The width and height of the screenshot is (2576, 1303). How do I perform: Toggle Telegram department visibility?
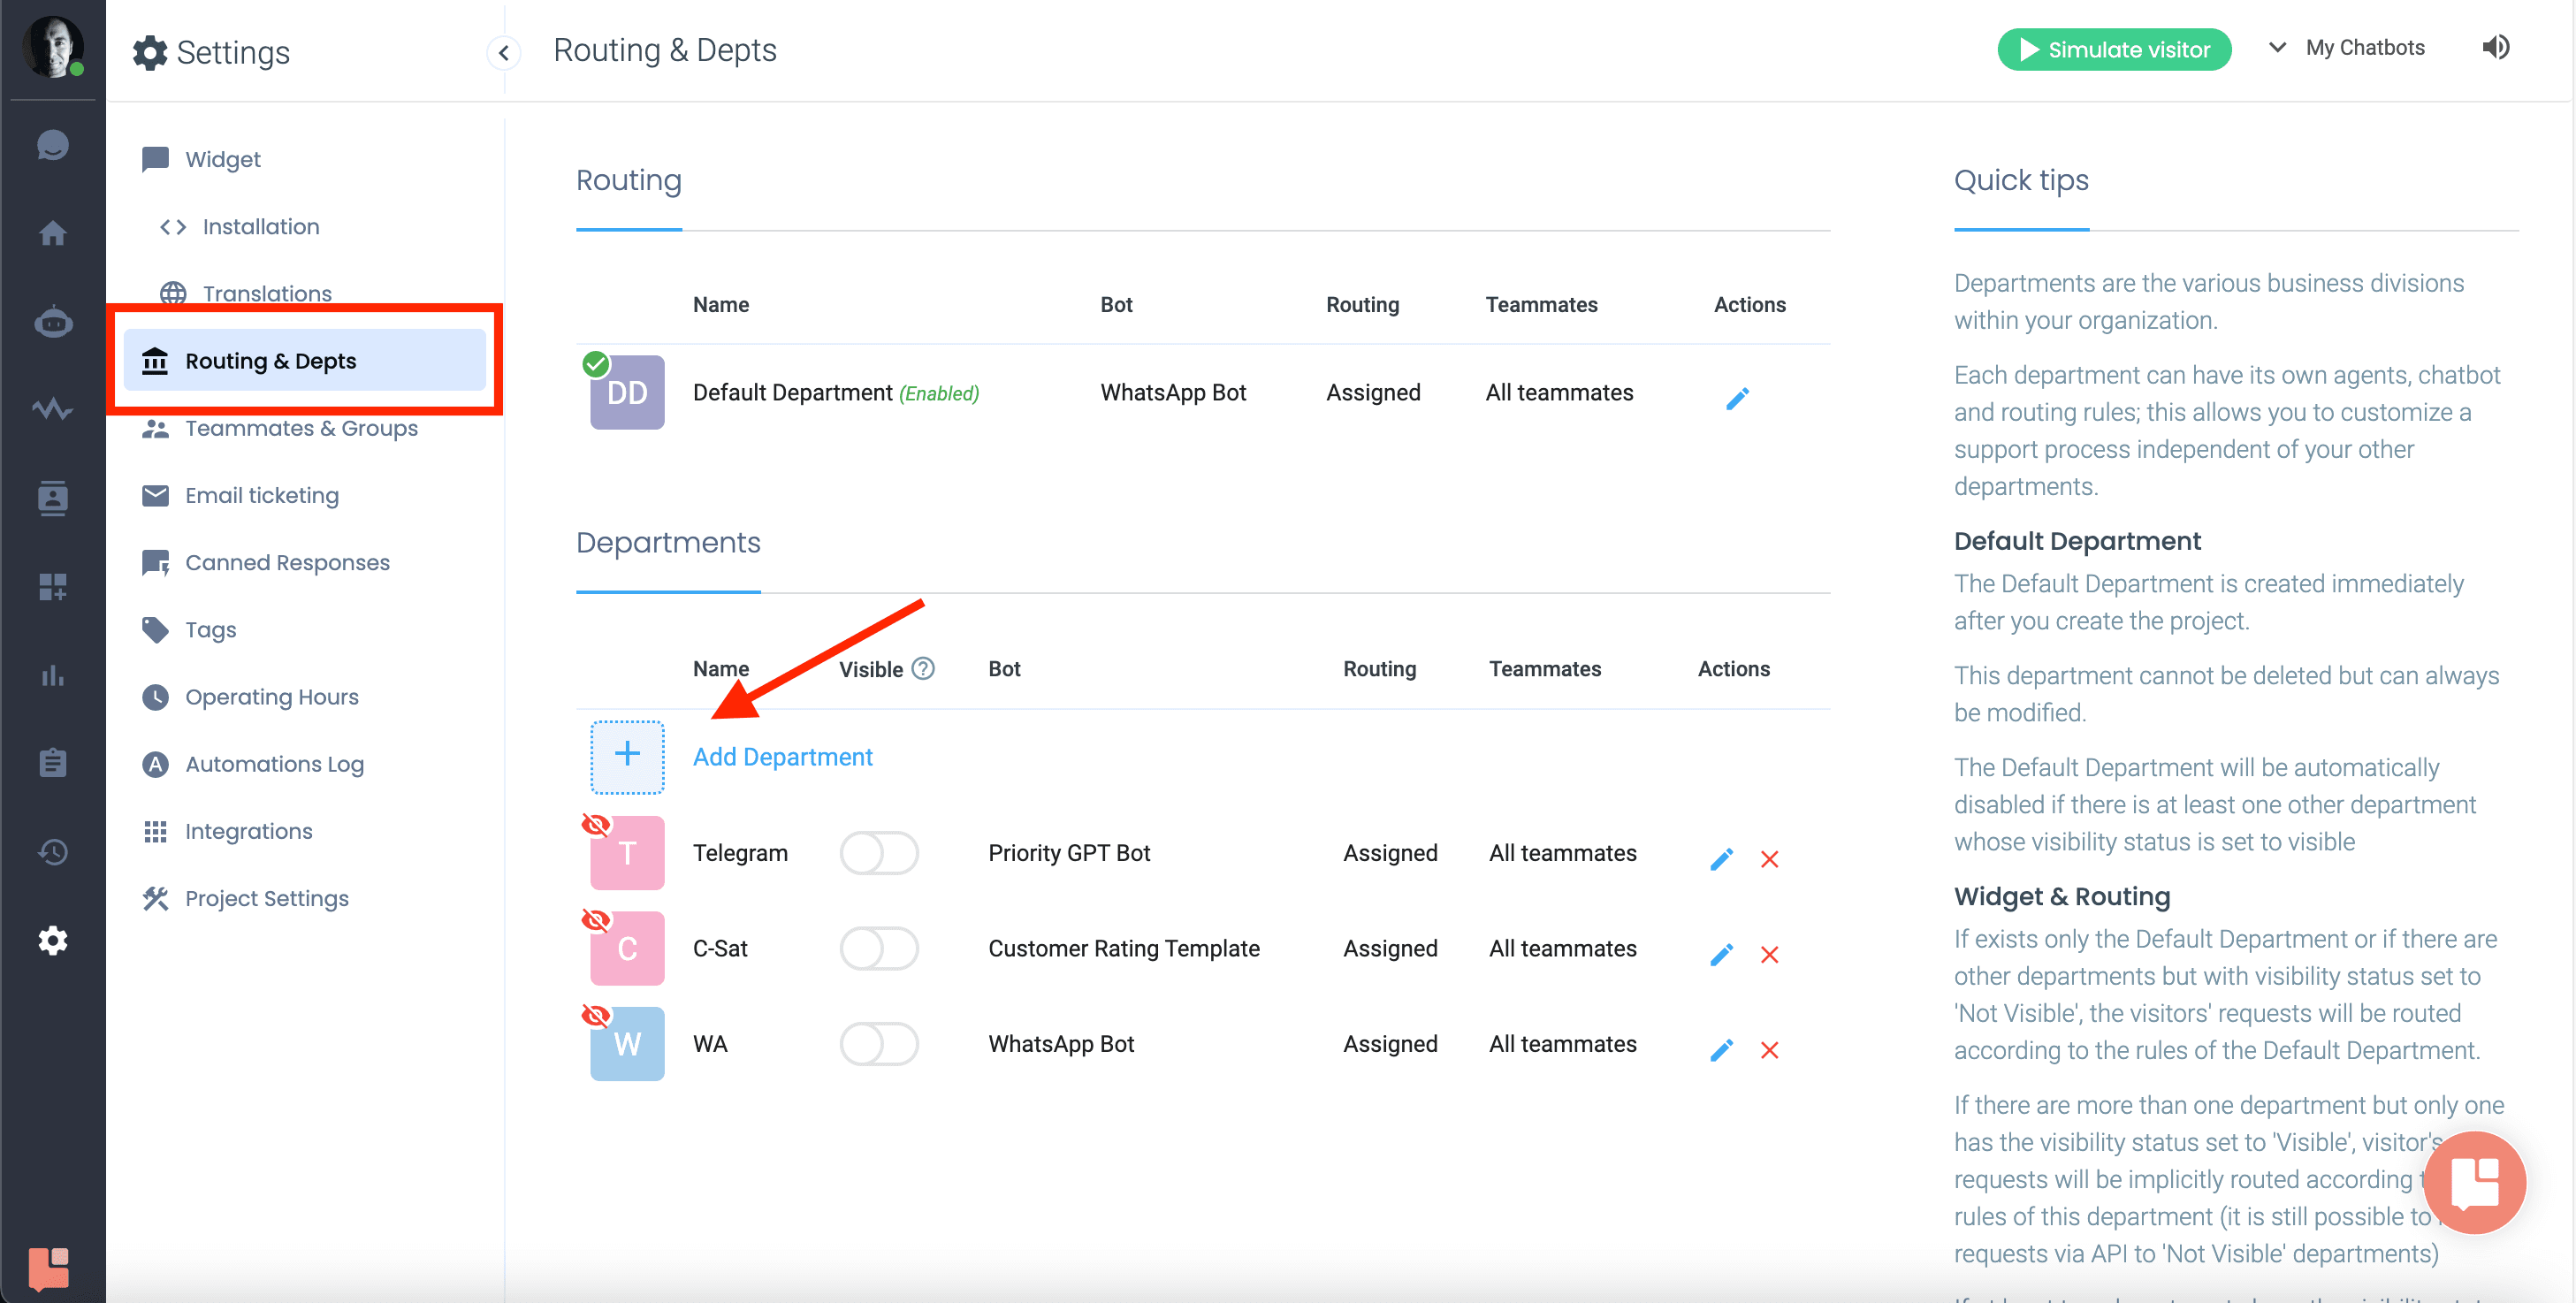(x=879, y=853)
